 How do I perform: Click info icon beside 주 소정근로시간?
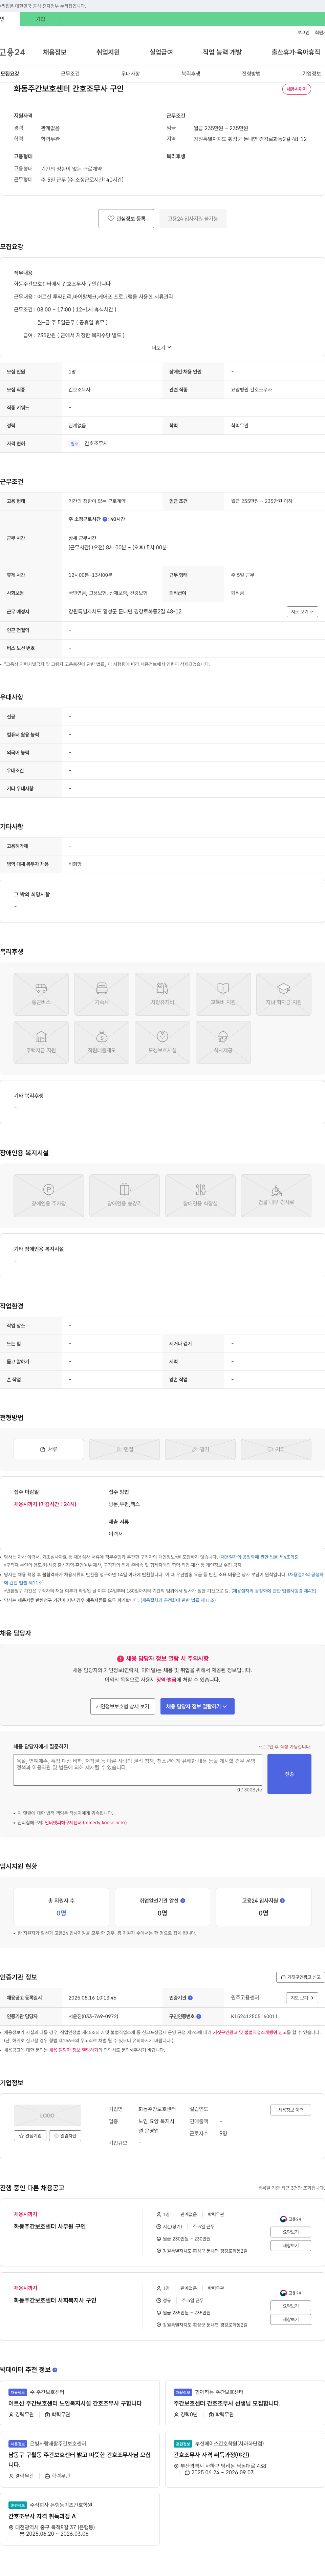coord(105,519)
